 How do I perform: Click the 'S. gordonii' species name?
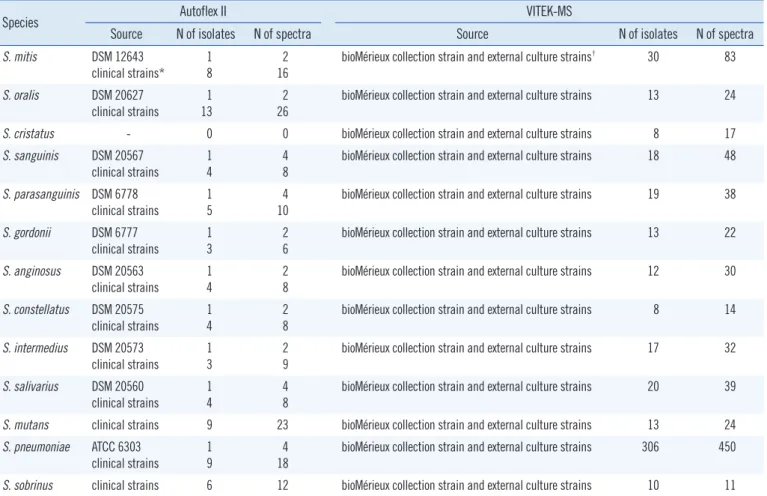[x=26, y=232]
